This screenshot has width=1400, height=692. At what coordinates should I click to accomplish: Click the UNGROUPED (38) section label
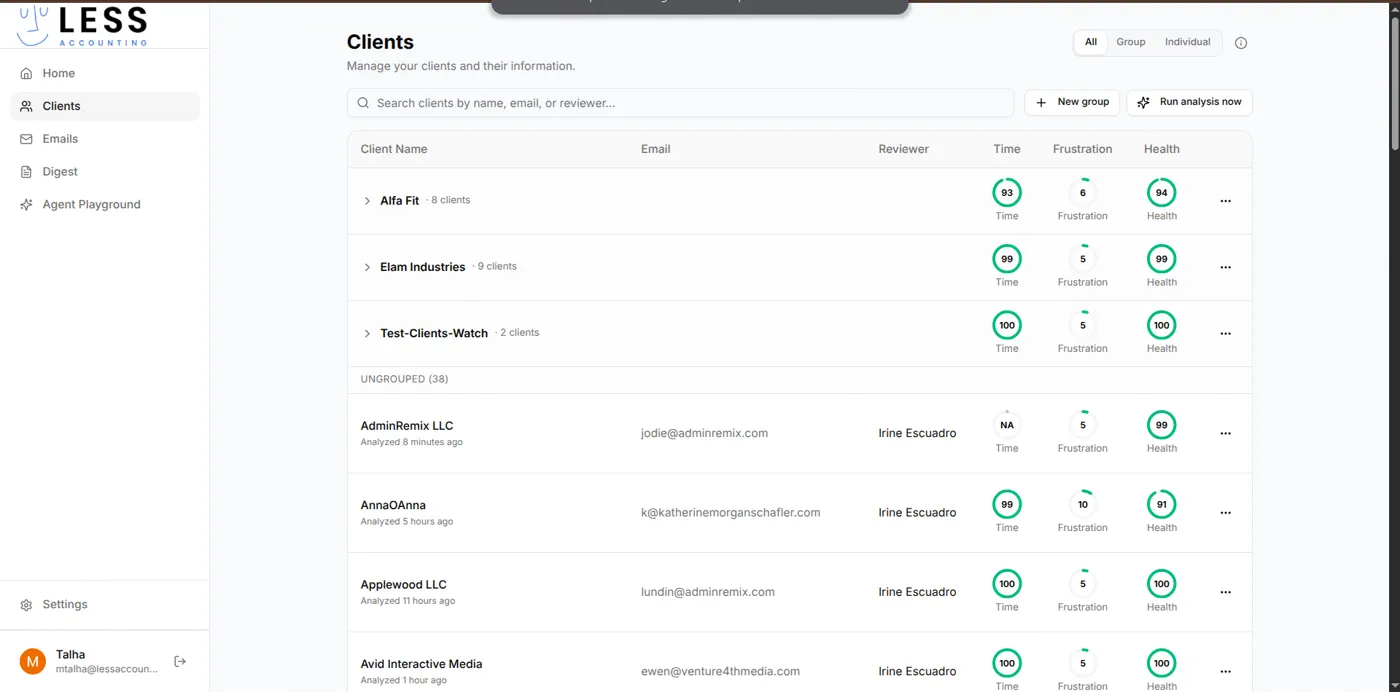tap(404, 379)
